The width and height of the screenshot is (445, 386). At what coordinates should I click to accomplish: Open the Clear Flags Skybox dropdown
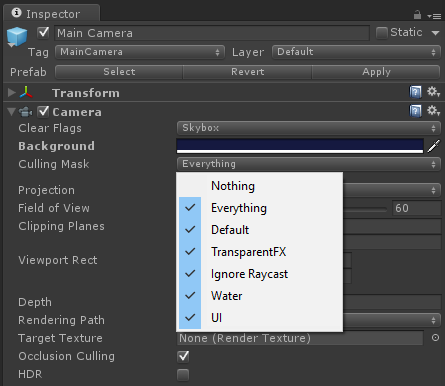click(309, 128)
